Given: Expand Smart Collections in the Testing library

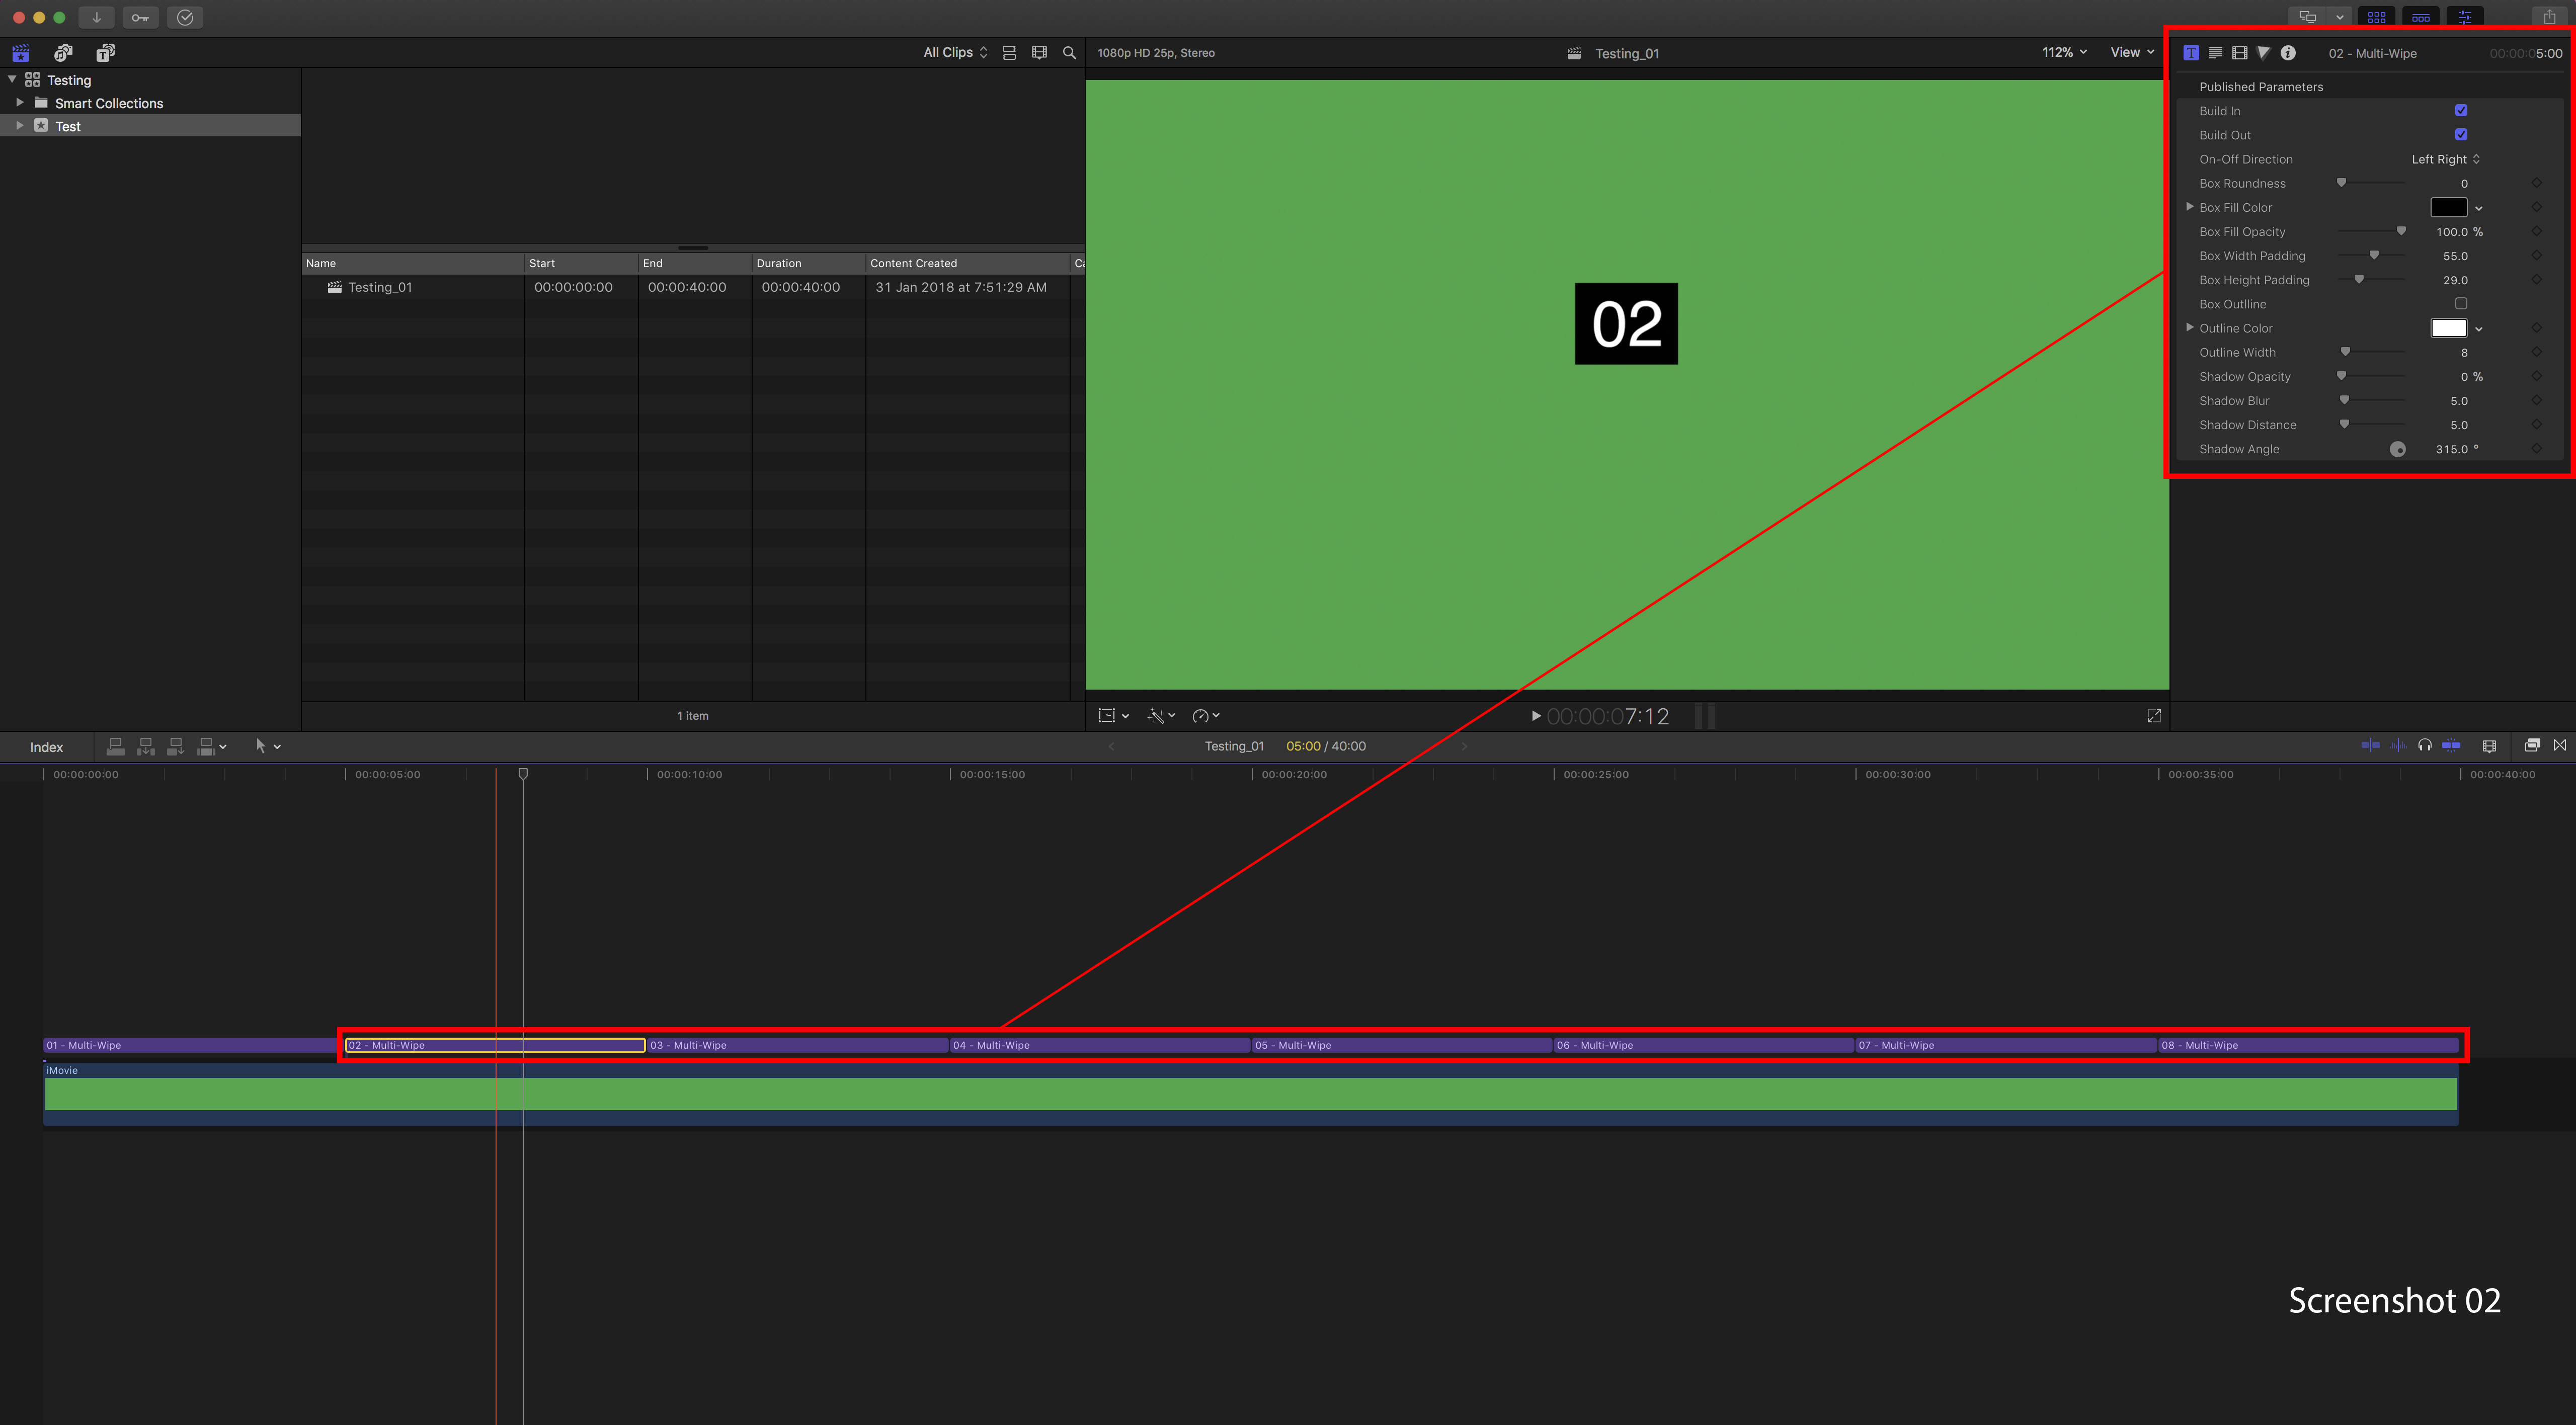Looking at the screenshot, I should (19, 102).
